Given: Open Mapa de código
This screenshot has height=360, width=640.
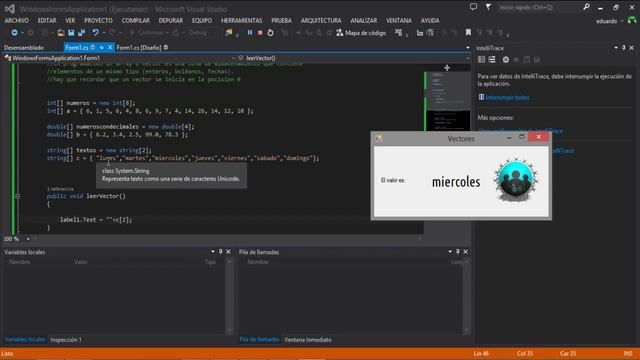Looking at the screenshot, I should (x=361, y=33).
